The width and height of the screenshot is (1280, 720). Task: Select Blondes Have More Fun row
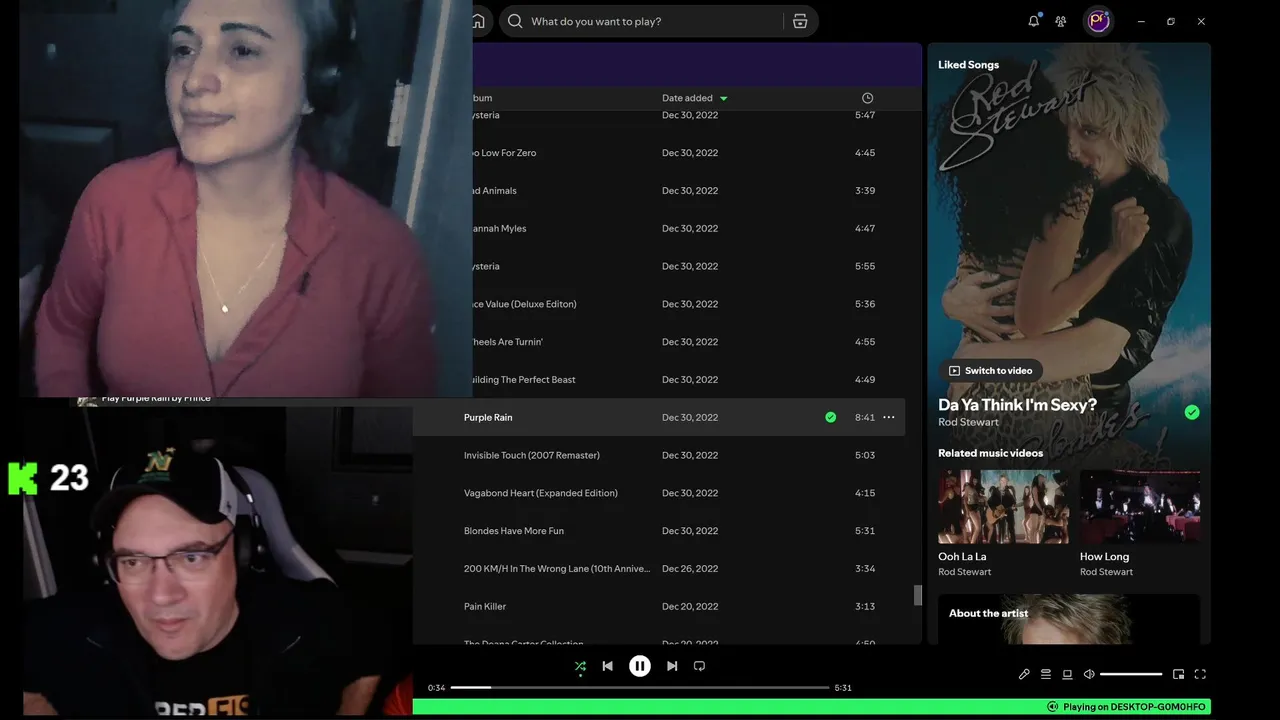pyautogui.click(x=660, y=531)
